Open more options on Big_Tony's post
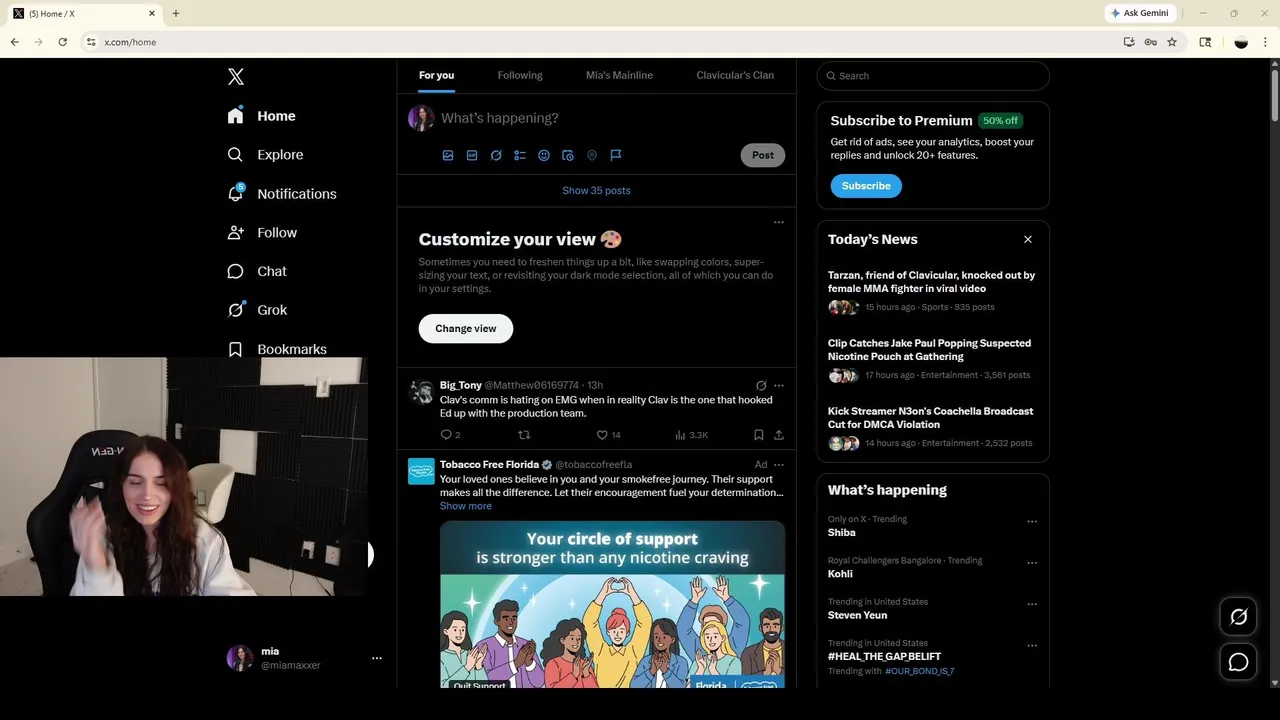The width and height of the screenshot is (1280, 720). (x=779, y=385)
